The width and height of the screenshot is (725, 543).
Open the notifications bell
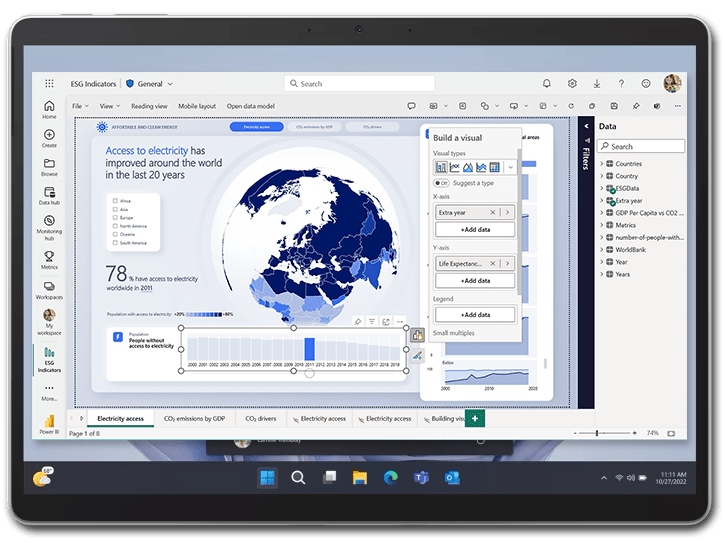547,84
